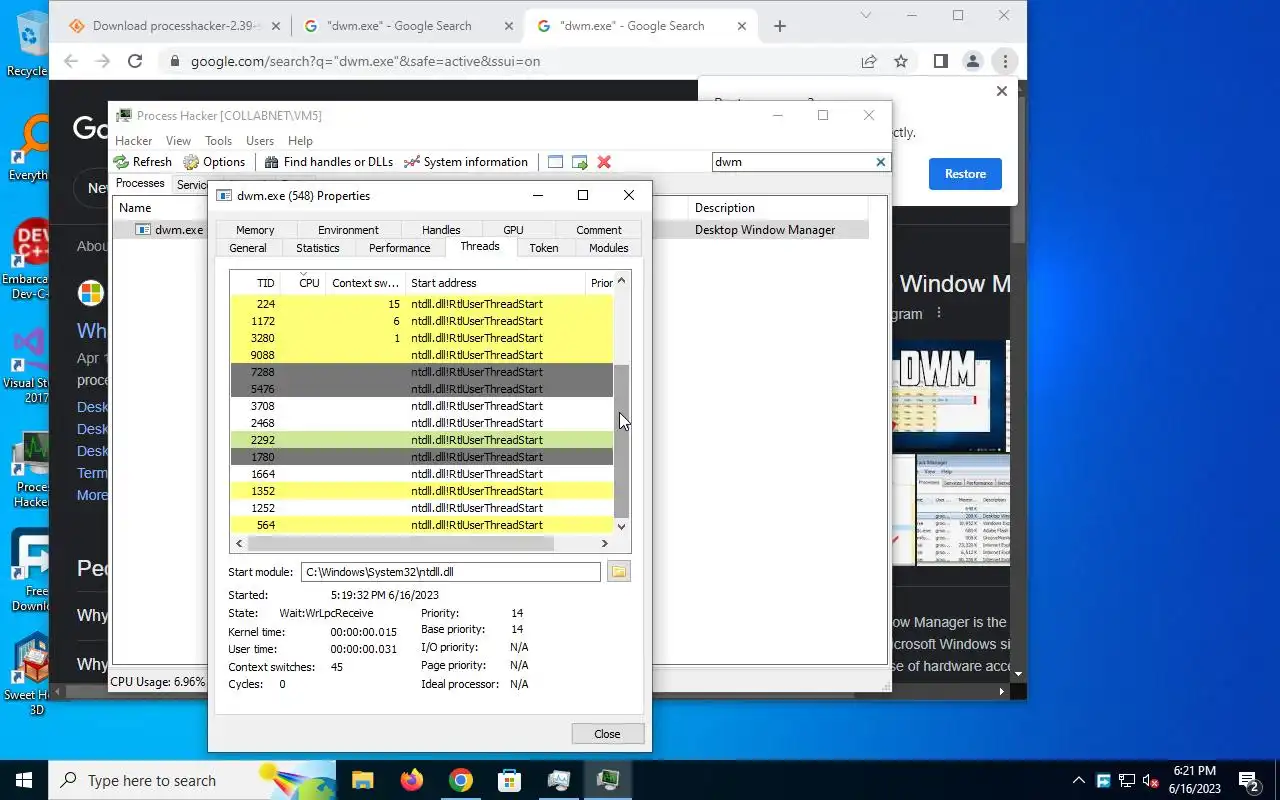The height and width of the screenshot is (800, 1280).
Task: Click the Start module path field
Action: 450,572
